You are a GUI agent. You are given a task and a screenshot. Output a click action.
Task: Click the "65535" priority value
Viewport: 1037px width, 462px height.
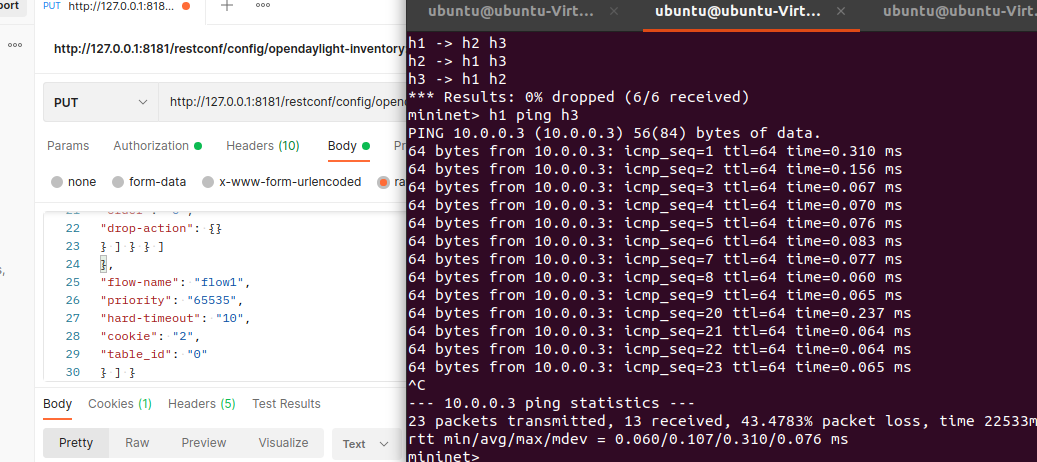point(212,300)
